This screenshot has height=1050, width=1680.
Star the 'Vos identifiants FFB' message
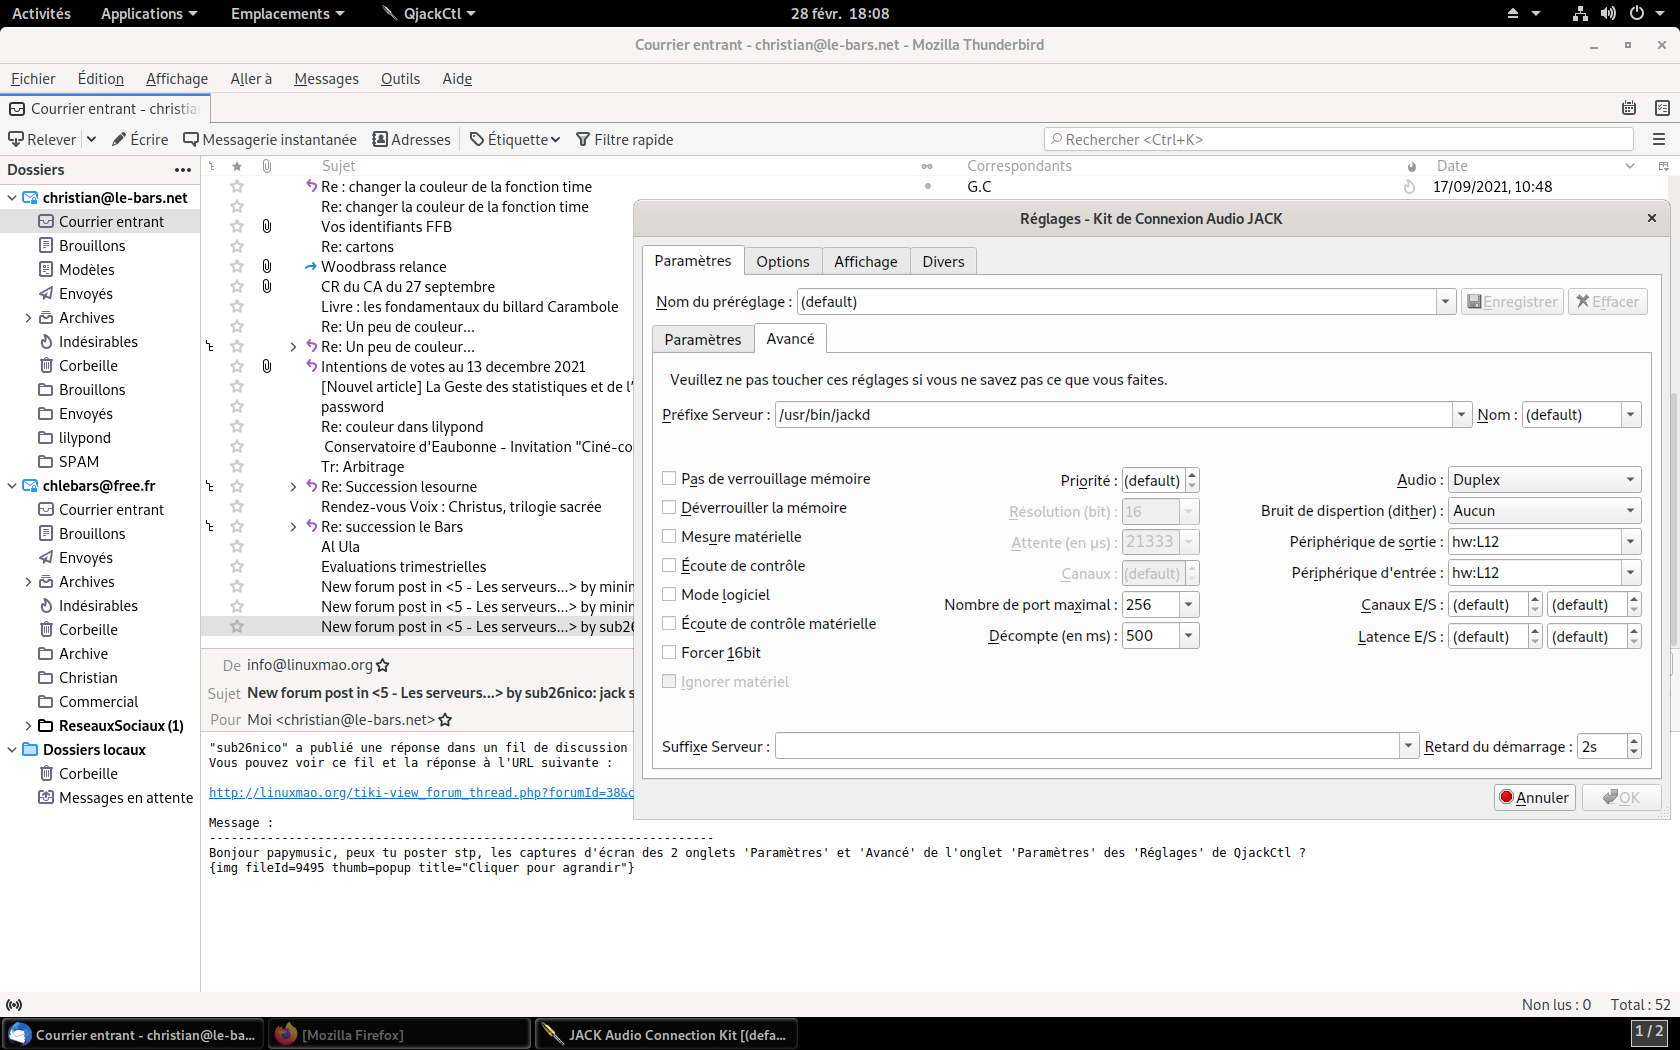tap(237, 226)
